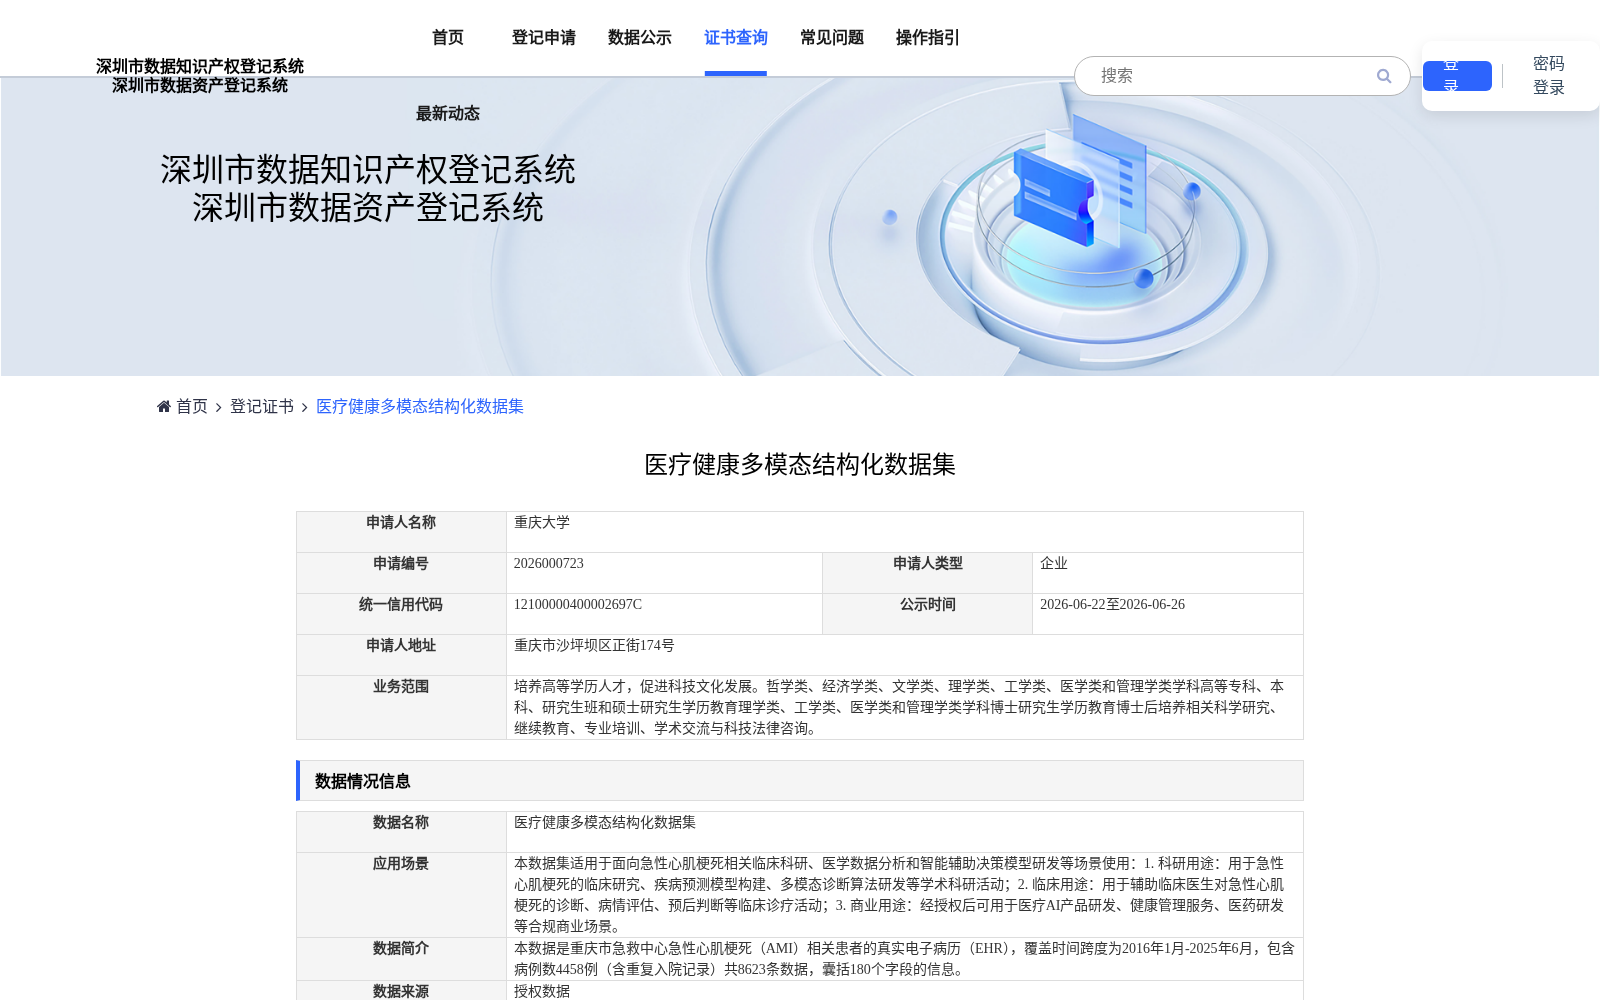Click the 数据情况信息 section header
1600x1000 pixels.
click(800, 781)
